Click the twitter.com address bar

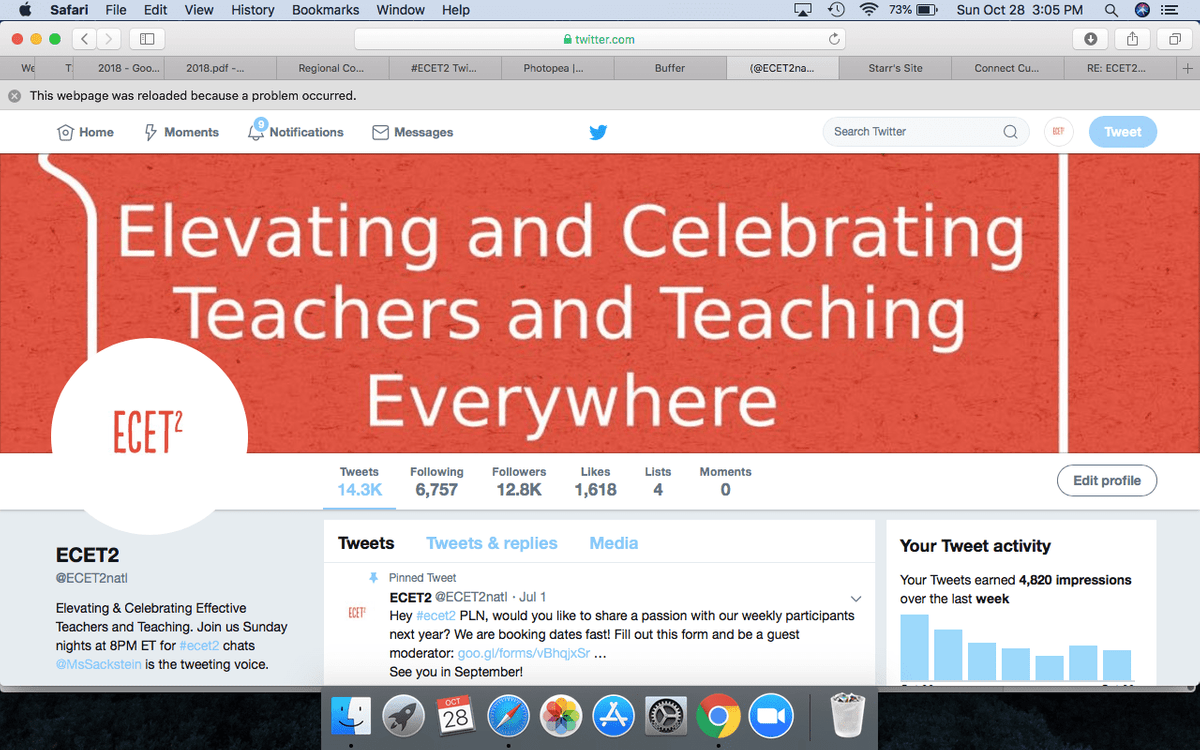pos(600,39)
